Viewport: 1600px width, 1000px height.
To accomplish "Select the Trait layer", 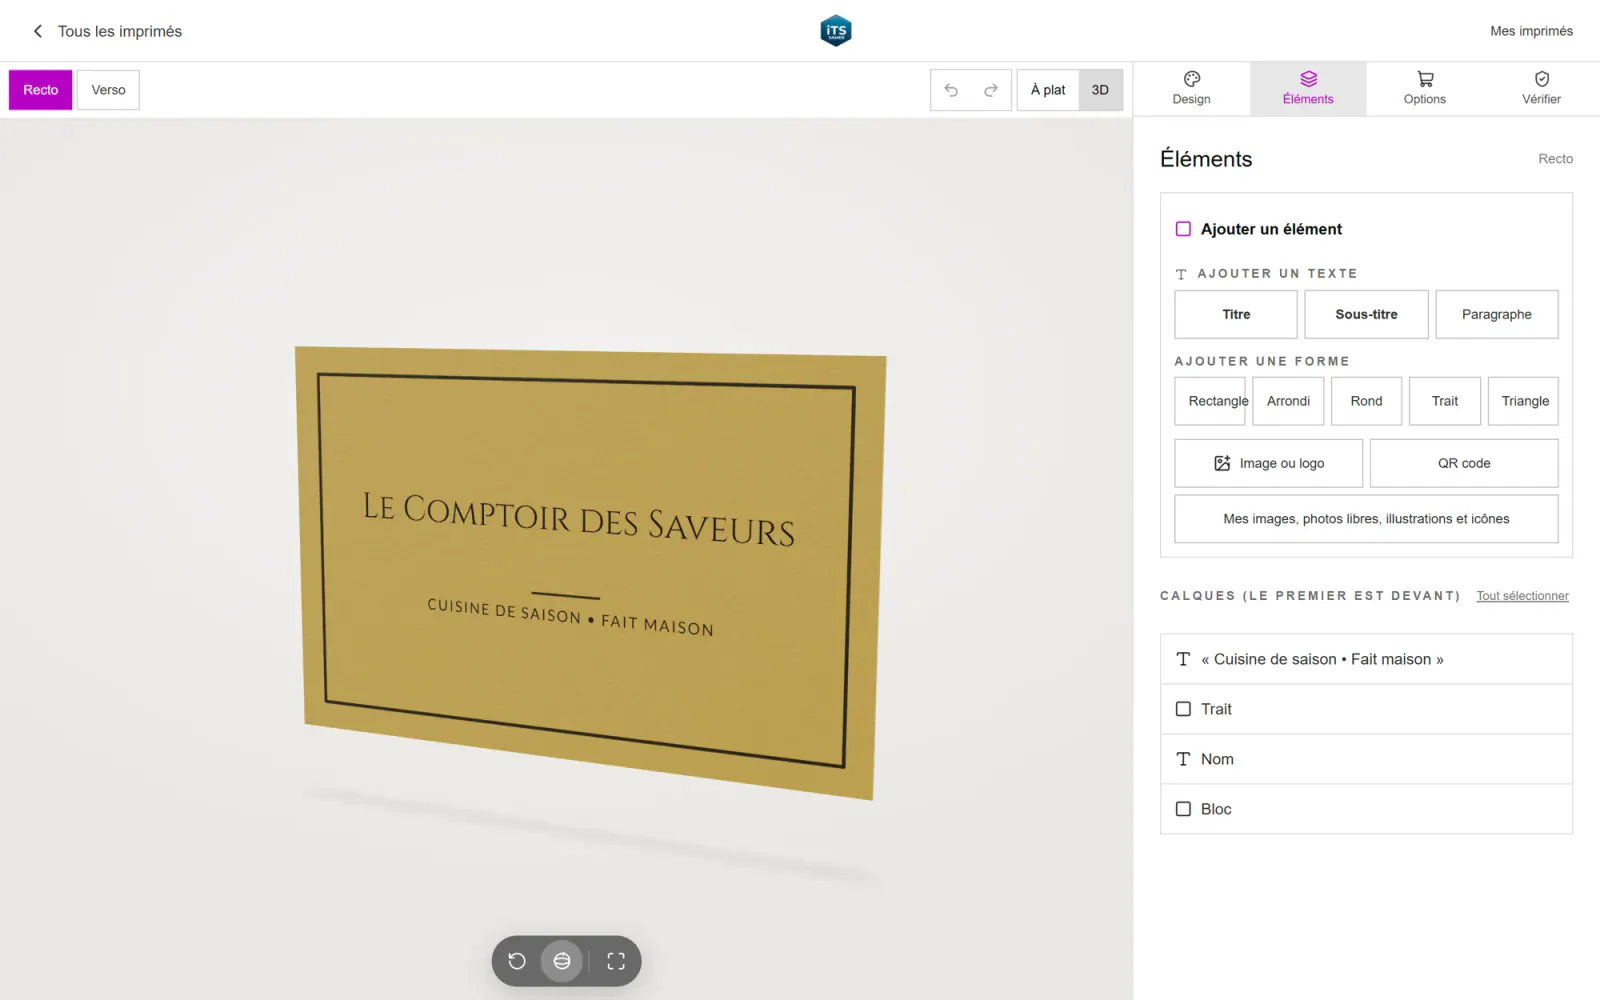I will 1366,709.
